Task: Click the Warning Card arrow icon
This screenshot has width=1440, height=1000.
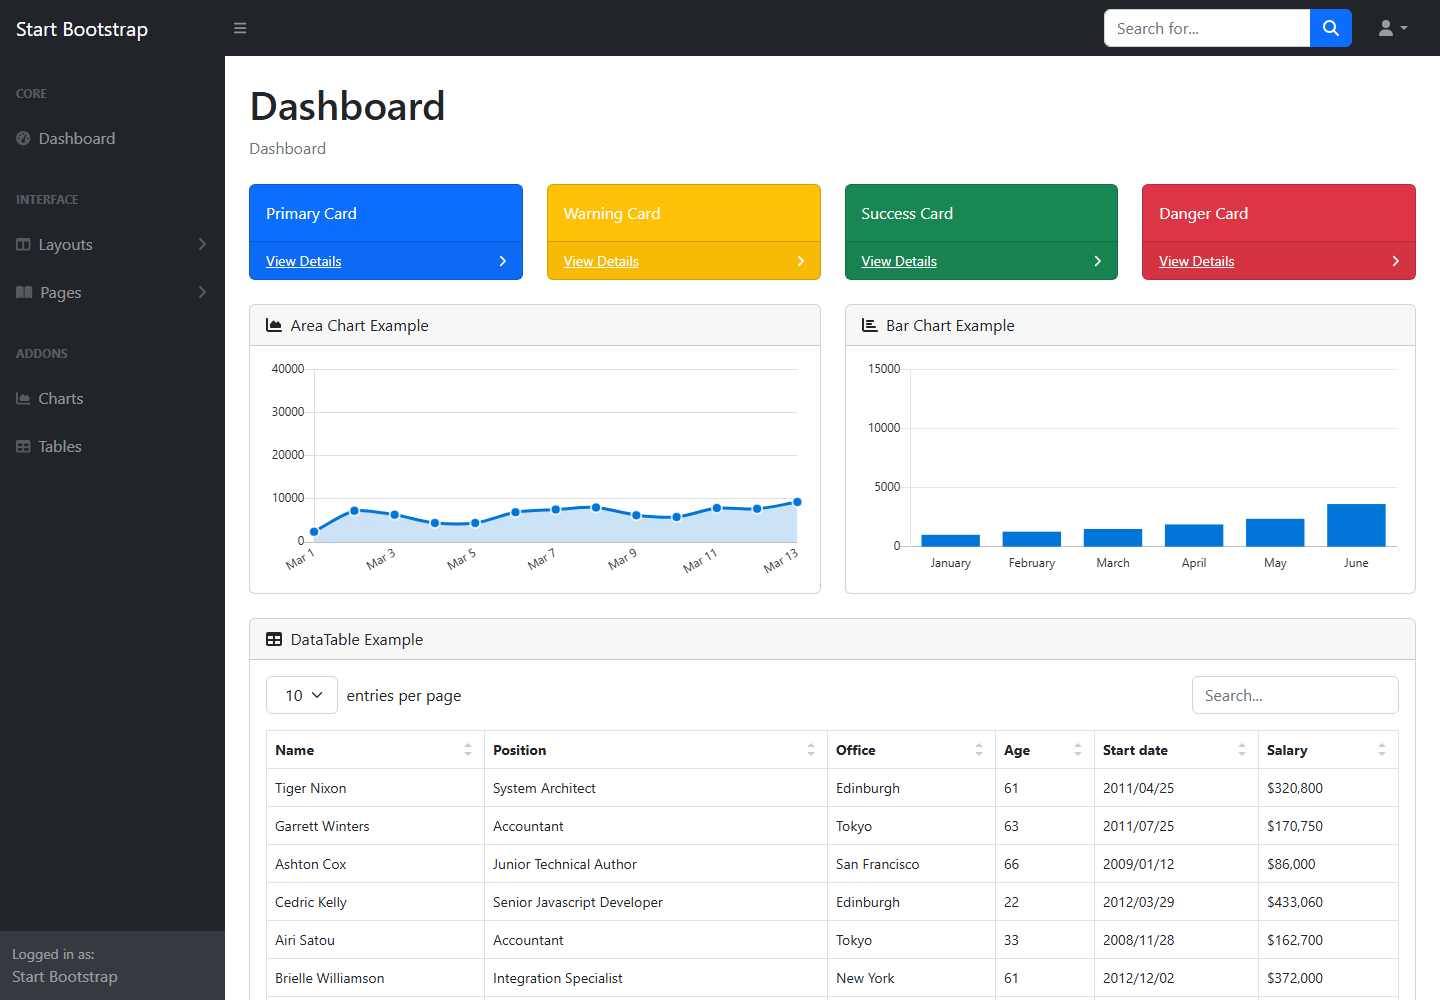Action: pyautogui.click(x=800, y=261)
